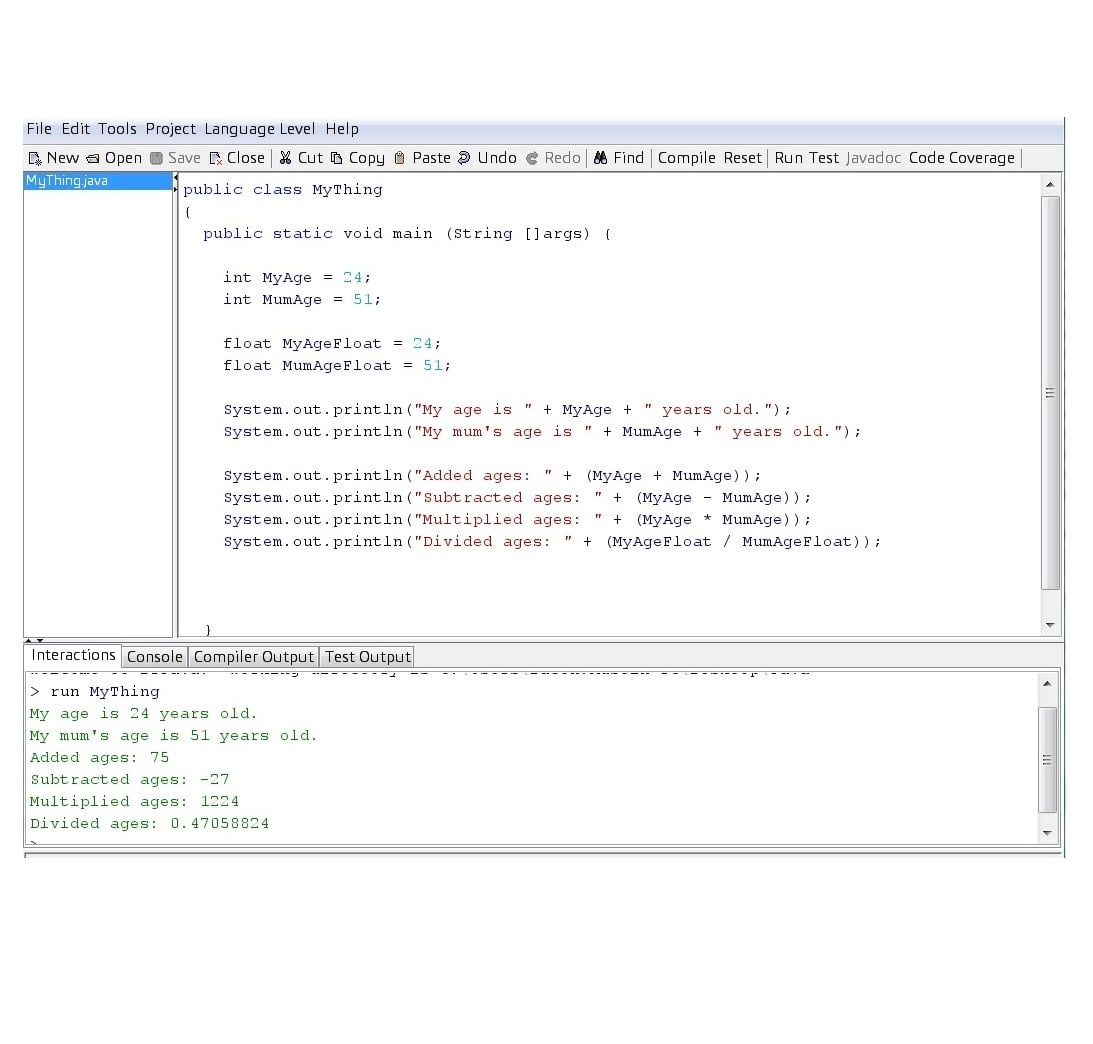The image size is (1093, 1044).
Task: Click the 'Divided ages:' println code line
Action: [552, 542]
